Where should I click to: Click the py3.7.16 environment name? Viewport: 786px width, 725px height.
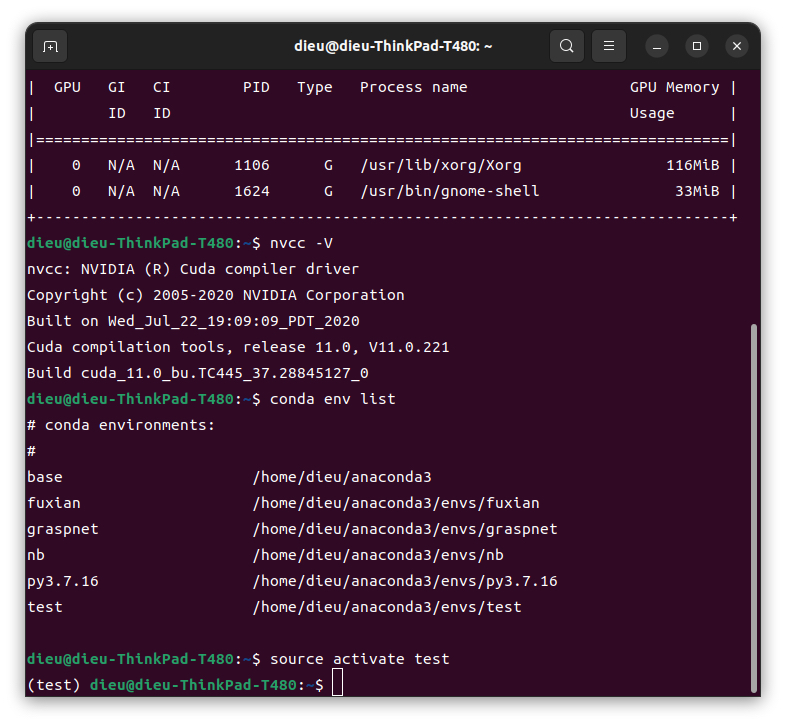coord(63,581)
